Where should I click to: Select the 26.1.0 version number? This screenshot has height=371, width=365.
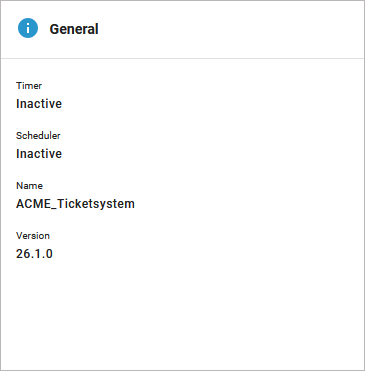point(34,254)
